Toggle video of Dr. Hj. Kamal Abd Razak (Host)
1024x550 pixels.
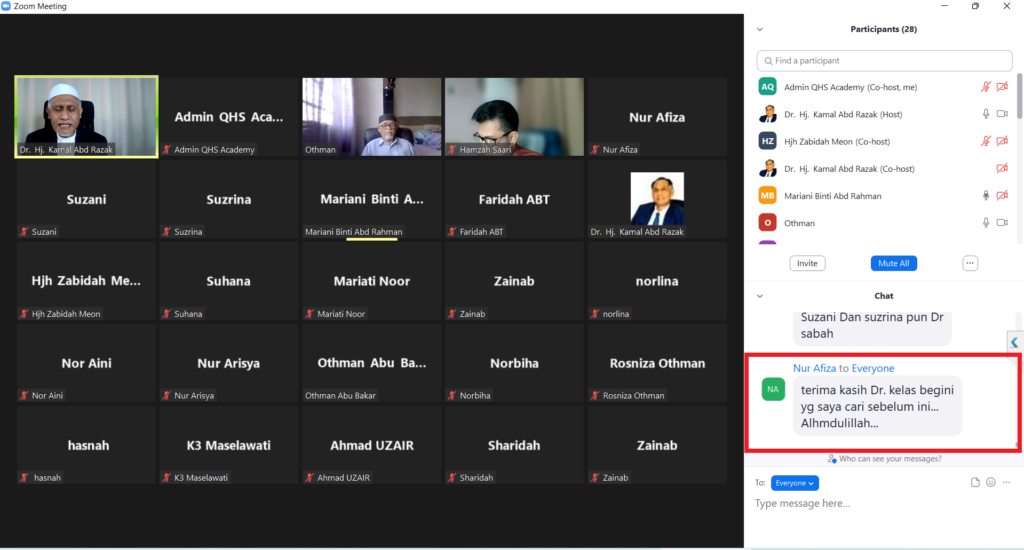[1002, 114]
